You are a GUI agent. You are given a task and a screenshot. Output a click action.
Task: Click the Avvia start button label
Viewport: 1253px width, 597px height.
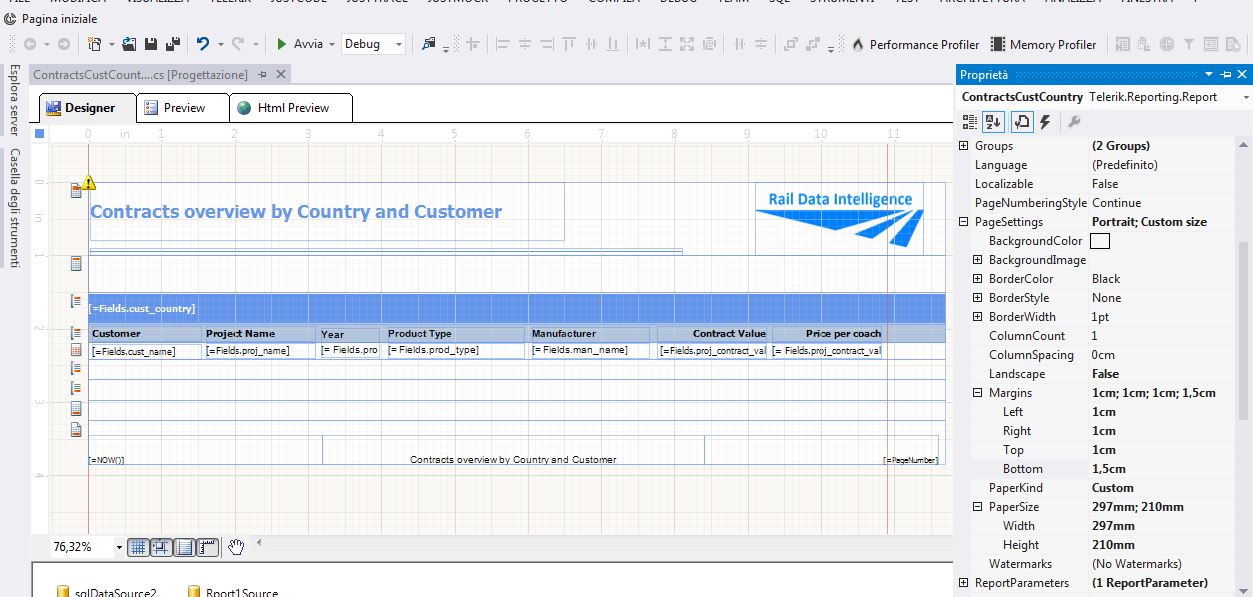(x=308, y=44)
